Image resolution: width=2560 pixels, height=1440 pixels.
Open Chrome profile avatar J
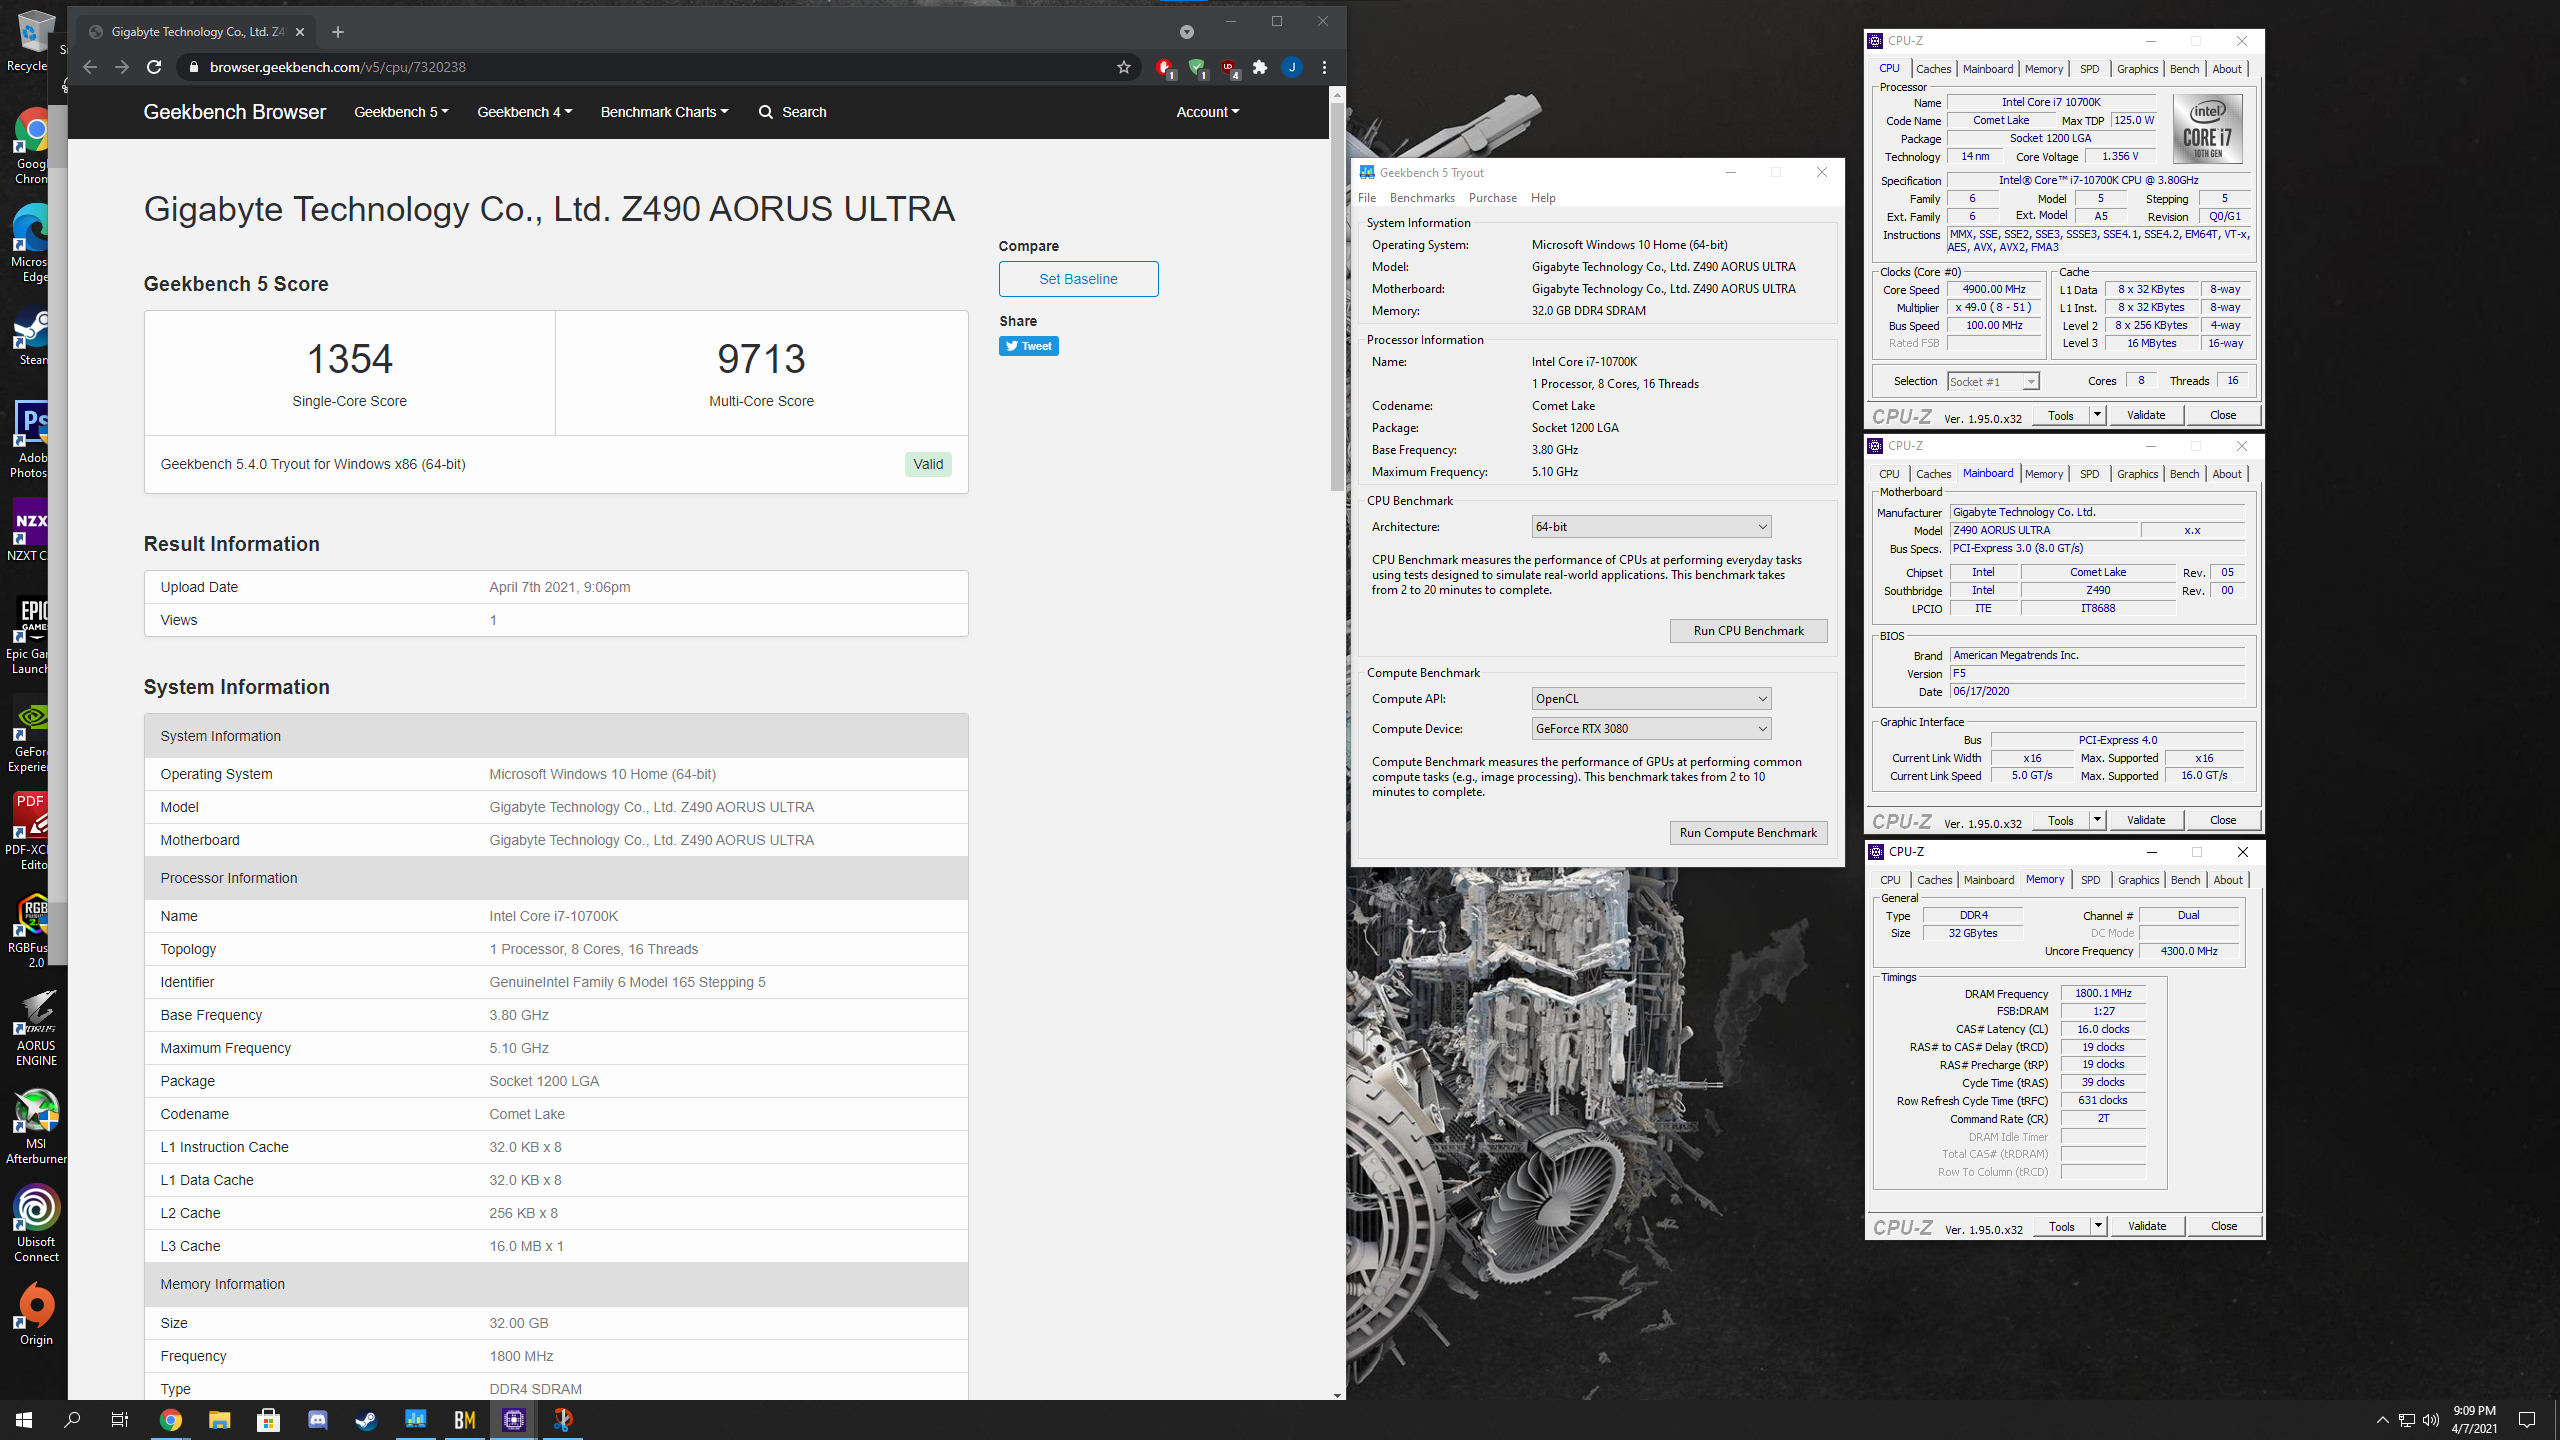(x=1292, y=67)
